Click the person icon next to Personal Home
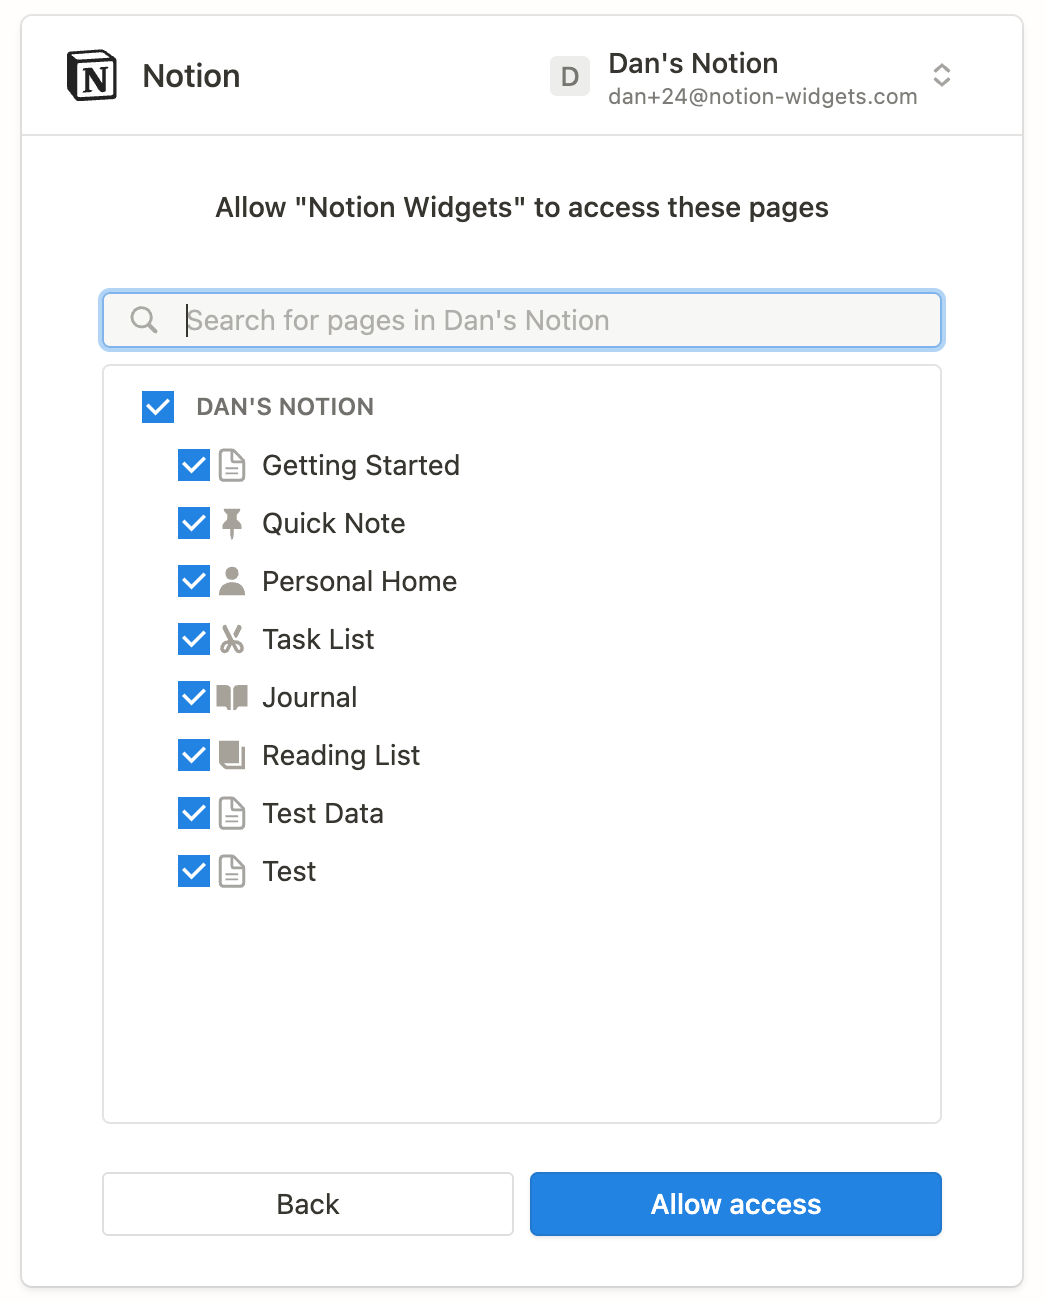 pyautogui.click(x=231, y=581)
